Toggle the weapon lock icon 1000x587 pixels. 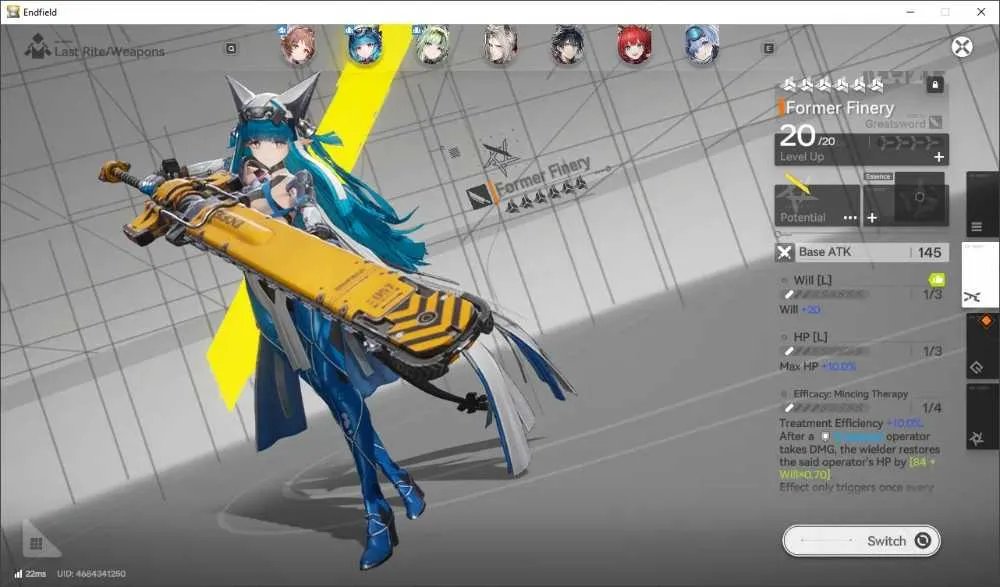click(x=934, y=84)
